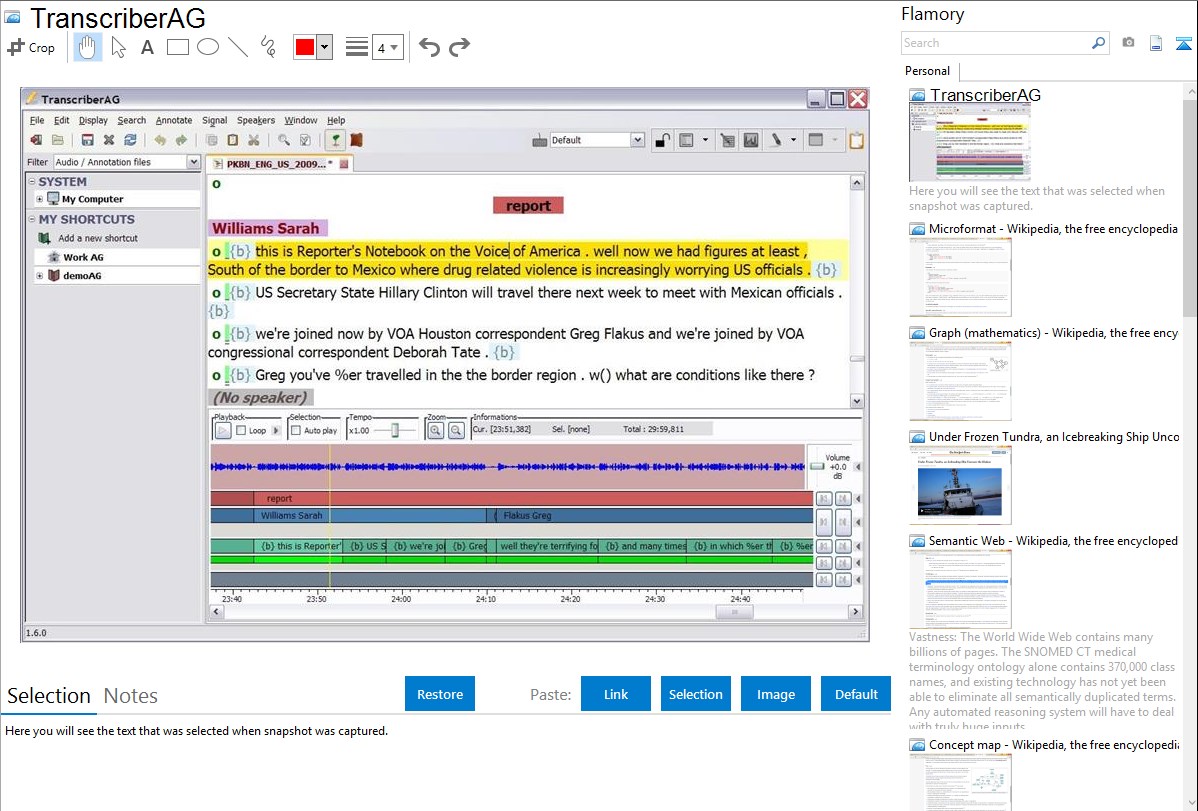
Task: Open the red color swatch dropdown
Action: (x=324, y=47)
